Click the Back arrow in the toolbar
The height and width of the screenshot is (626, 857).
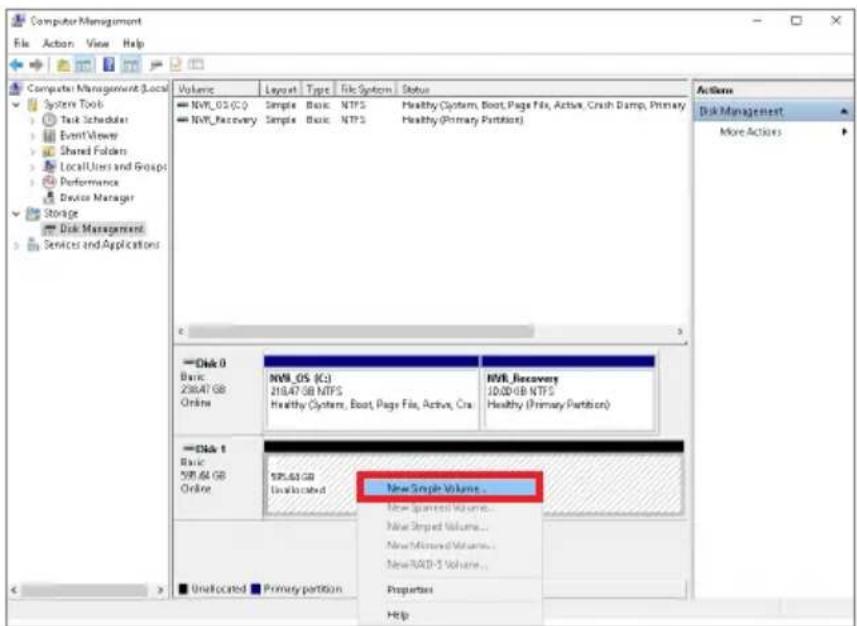[x=16, y=65]
